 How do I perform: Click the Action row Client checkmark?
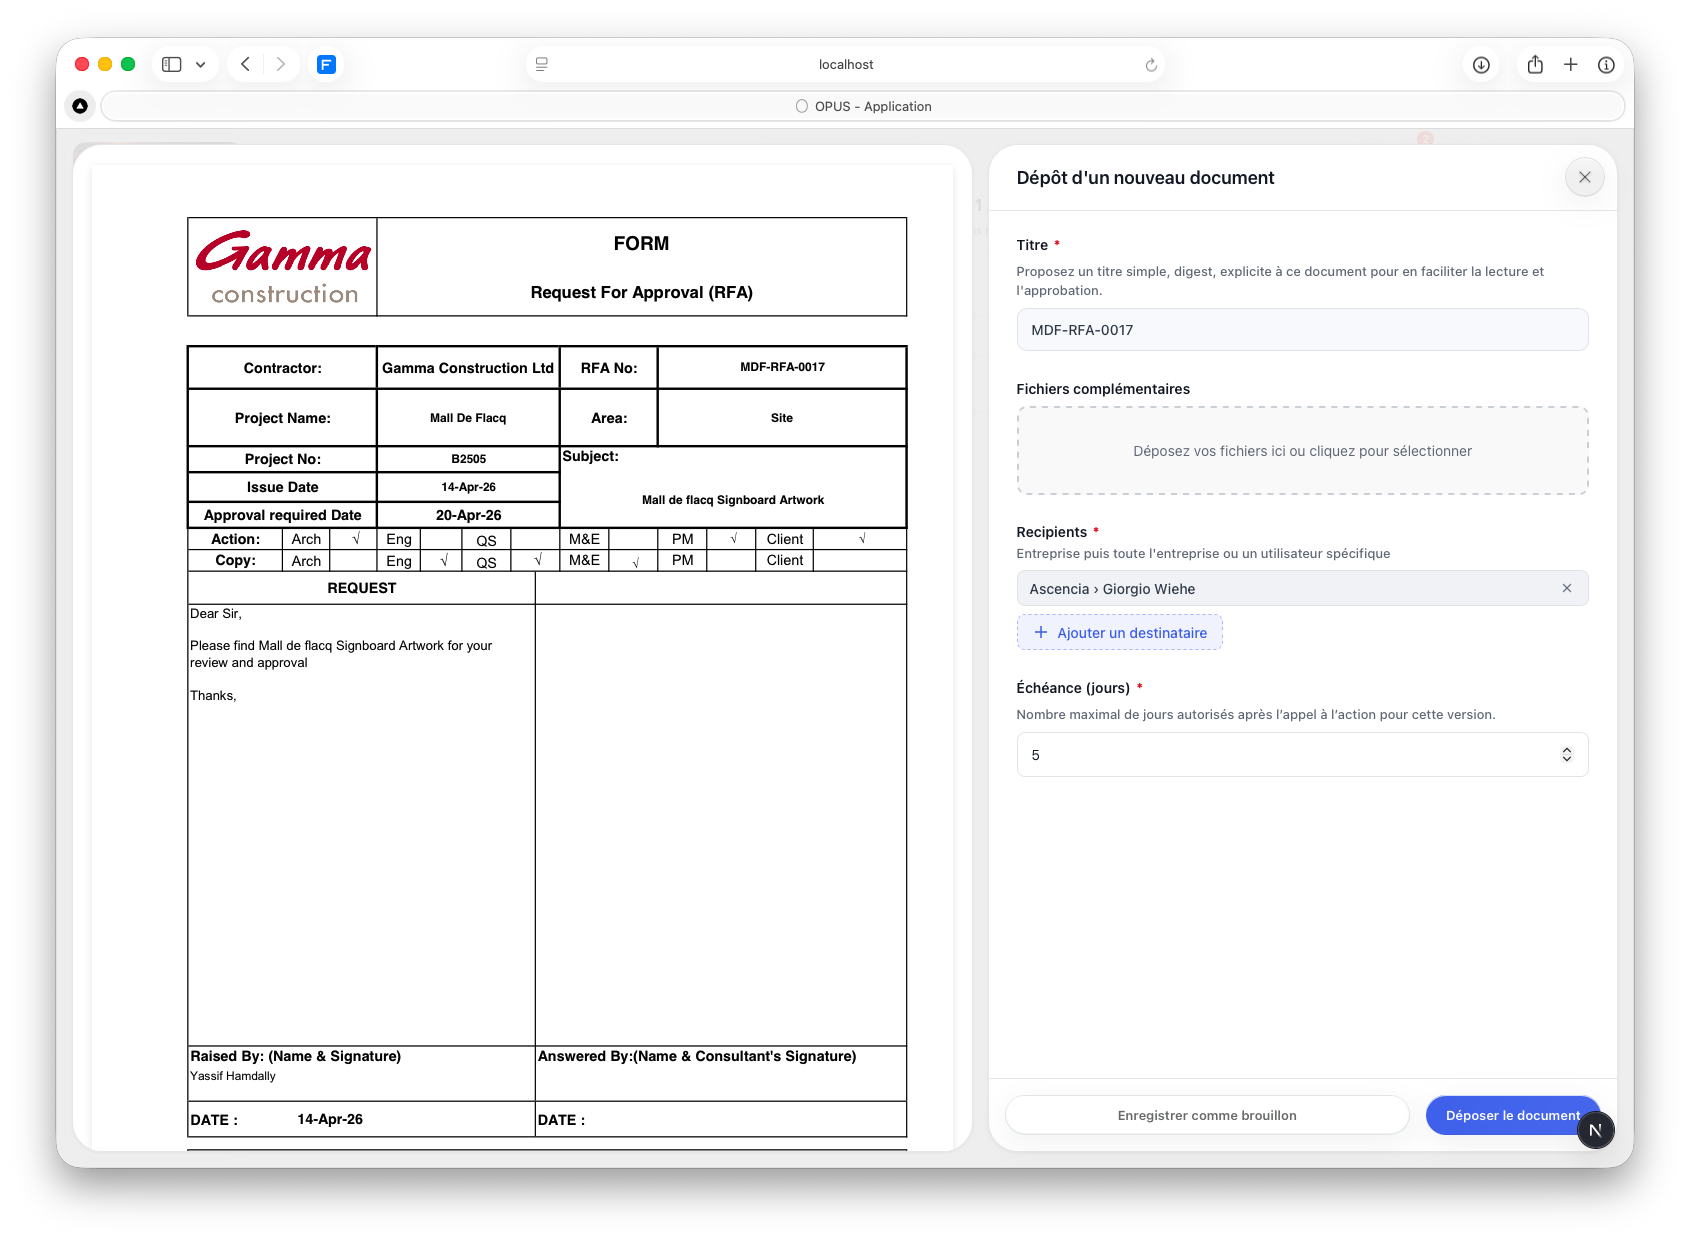[x=861, y=539]
